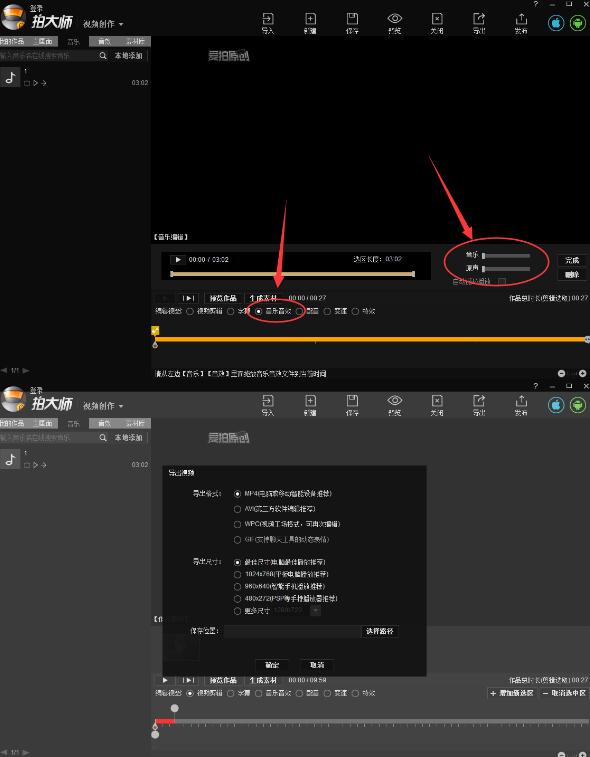Click the 音乐 volume slider

tap(506, 255)
